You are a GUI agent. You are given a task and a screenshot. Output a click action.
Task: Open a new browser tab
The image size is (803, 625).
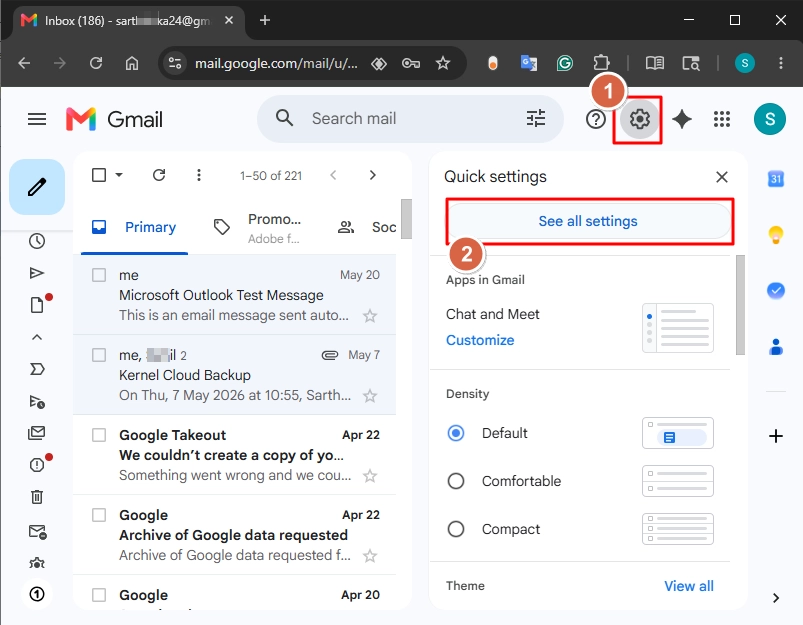tap(265, 20)
